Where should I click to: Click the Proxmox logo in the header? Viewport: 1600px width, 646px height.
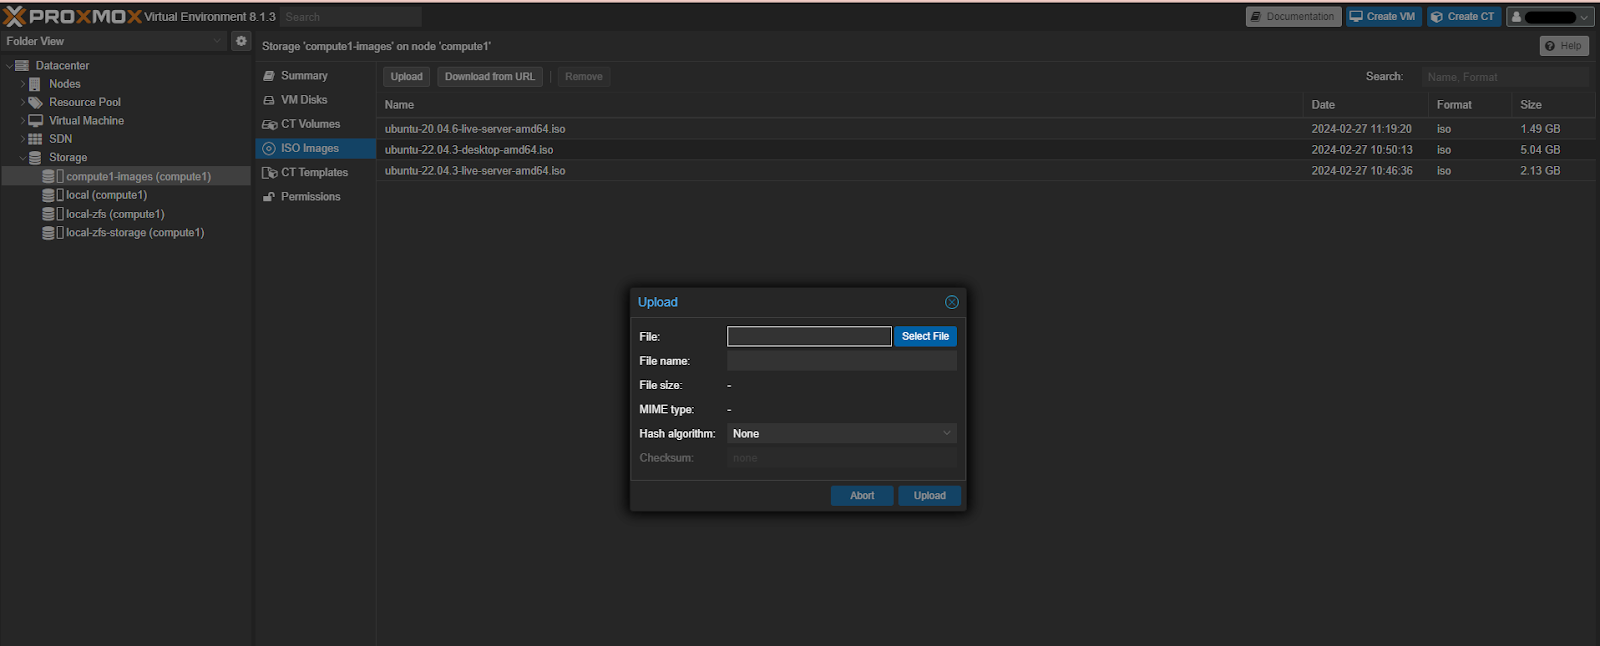[72, 16]
